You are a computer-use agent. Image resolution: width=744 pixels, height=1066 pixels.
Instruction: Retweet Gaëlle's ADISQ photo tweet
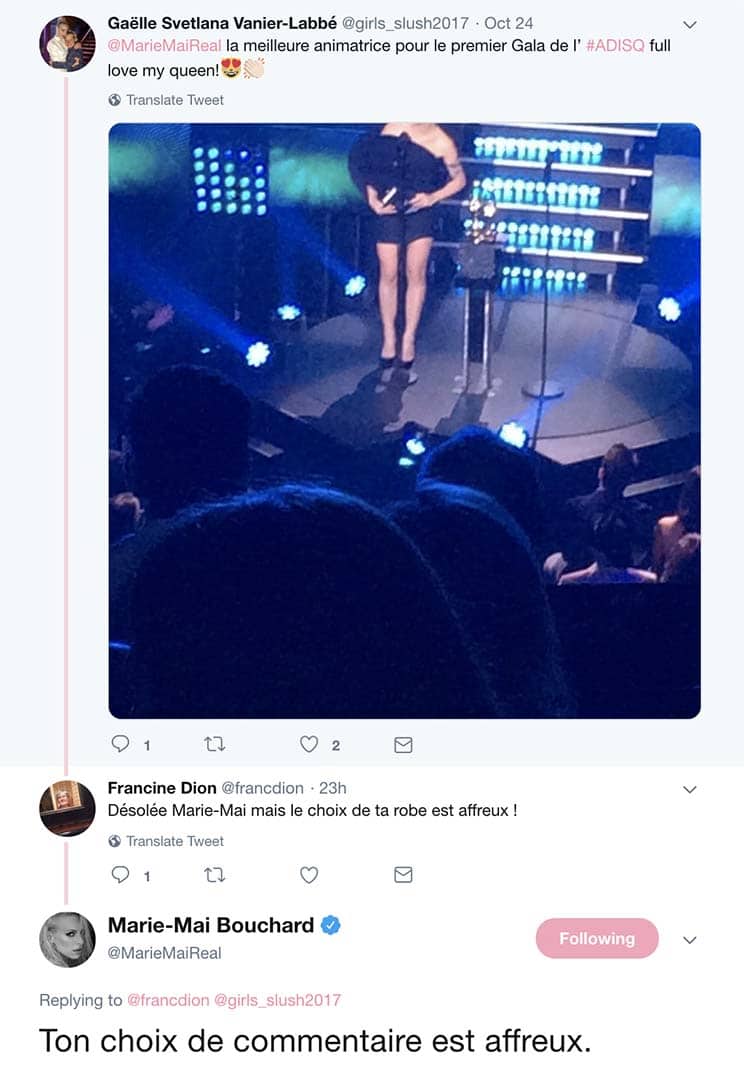click(x=215, y=744)
